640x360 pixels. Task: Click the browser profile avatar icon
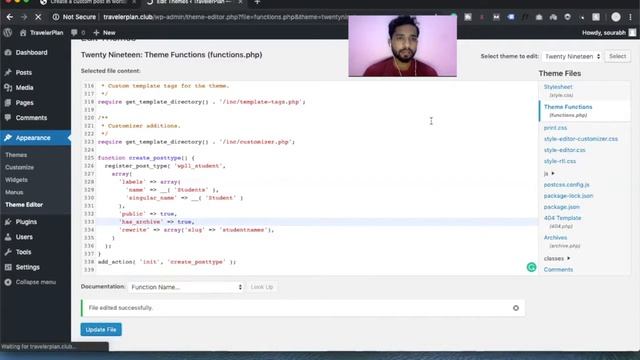(x=616, y=17)
